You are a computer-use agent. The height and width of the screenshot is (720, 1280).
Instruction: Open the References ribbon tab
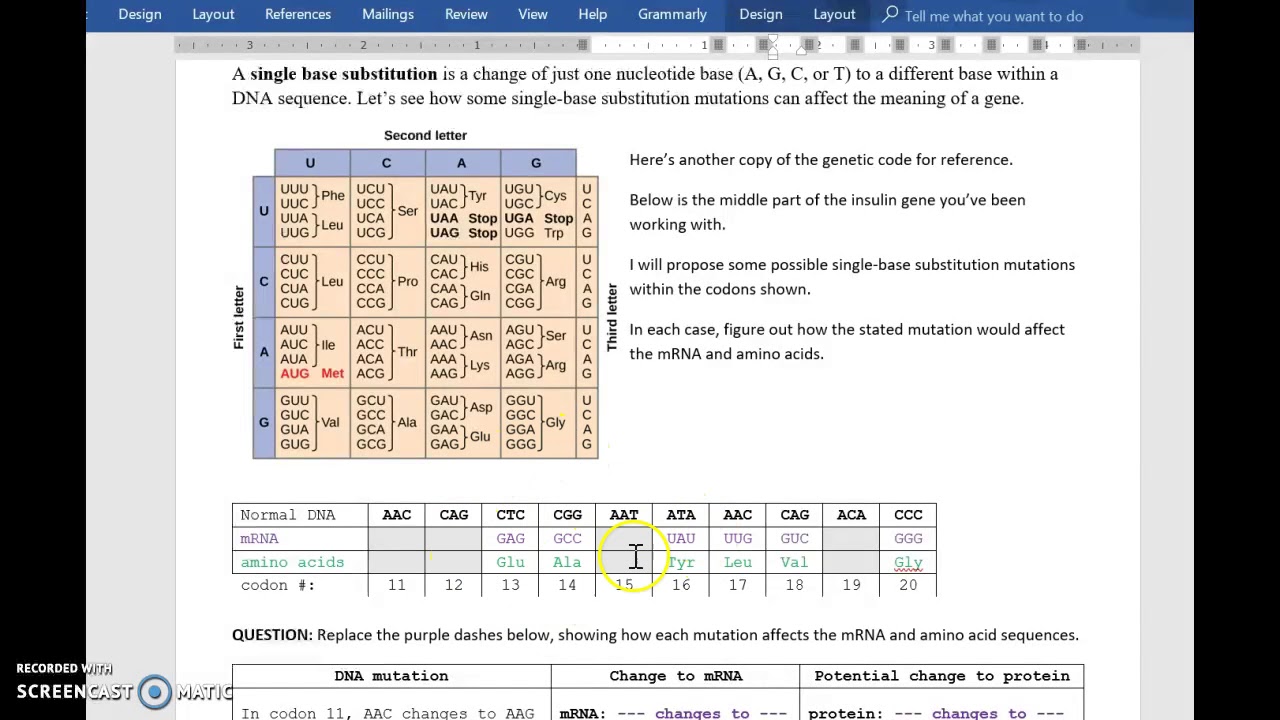298,15
